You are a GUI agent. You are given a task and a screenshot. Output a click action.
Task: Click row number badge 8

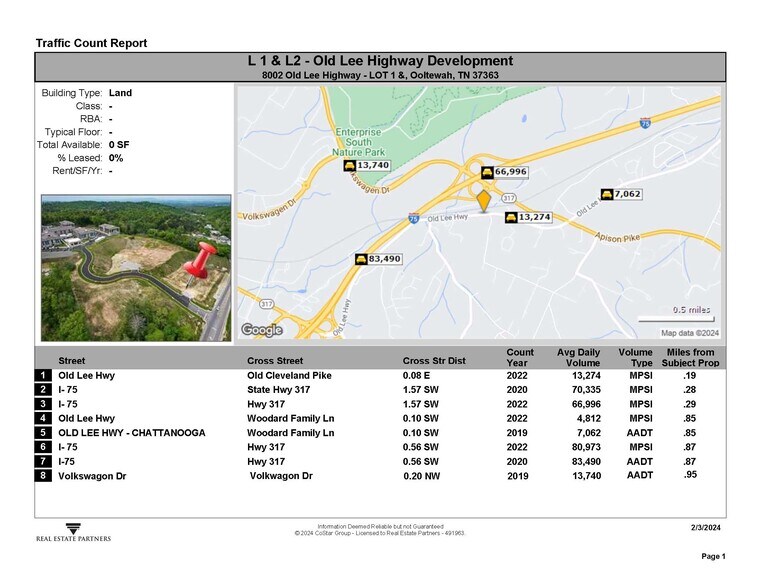click(43, 475)
